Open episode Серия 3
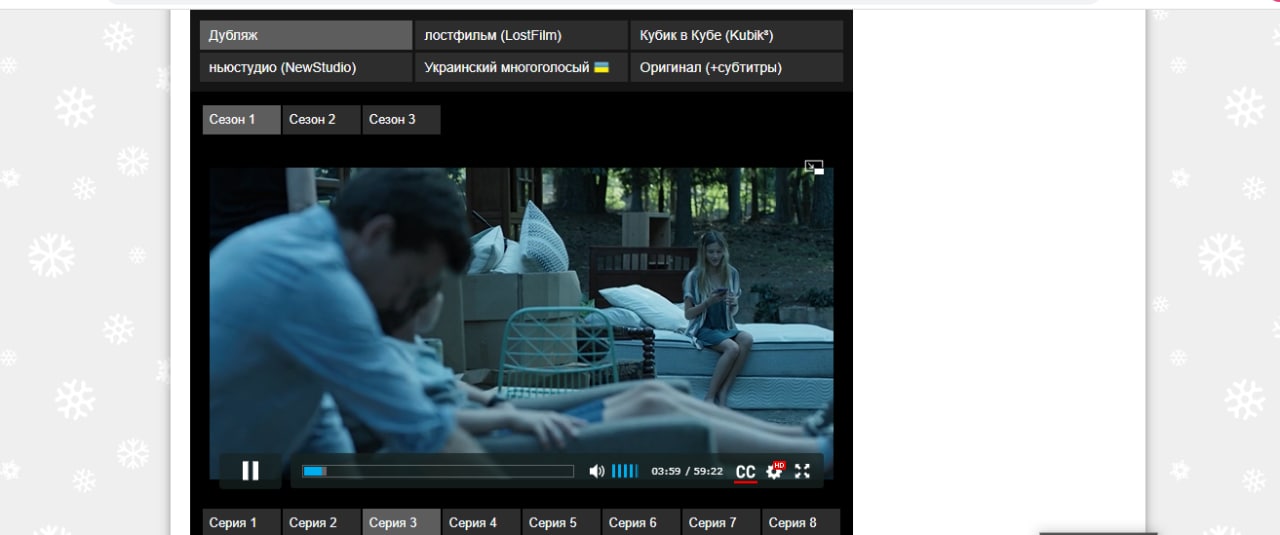The width and height of the screenshot is (1280, 535). (401, 522)
